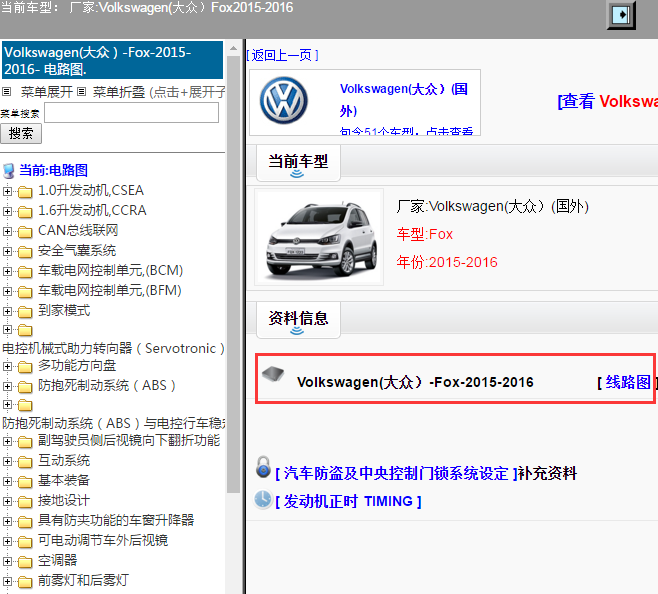The height and width of the screenshot is (594, 658).
Task: Click folder icon for 具有防夹功能的车窗升降器
Action: coord(25,522)
